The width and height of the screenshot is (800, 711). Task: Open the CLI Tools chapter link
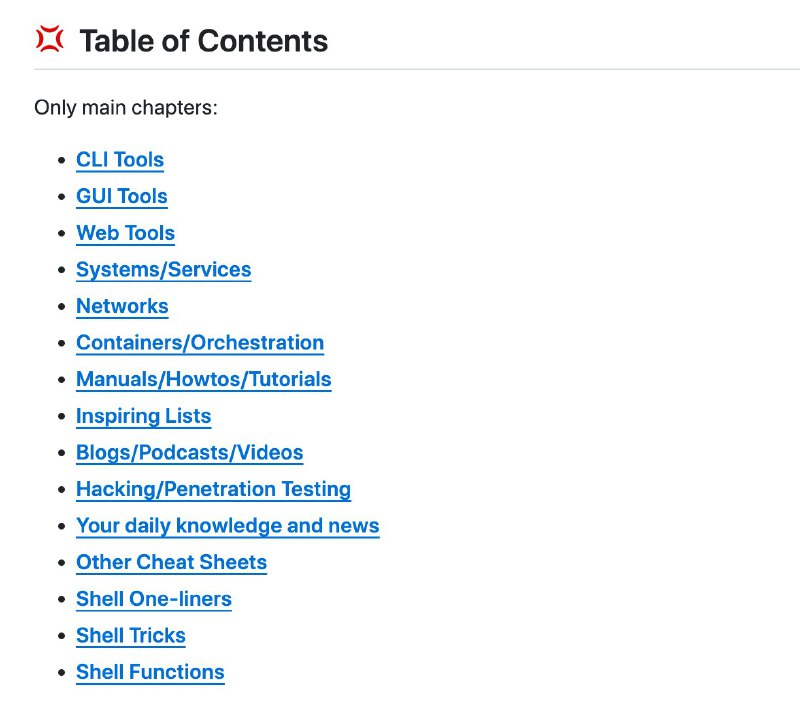[120, 160]
